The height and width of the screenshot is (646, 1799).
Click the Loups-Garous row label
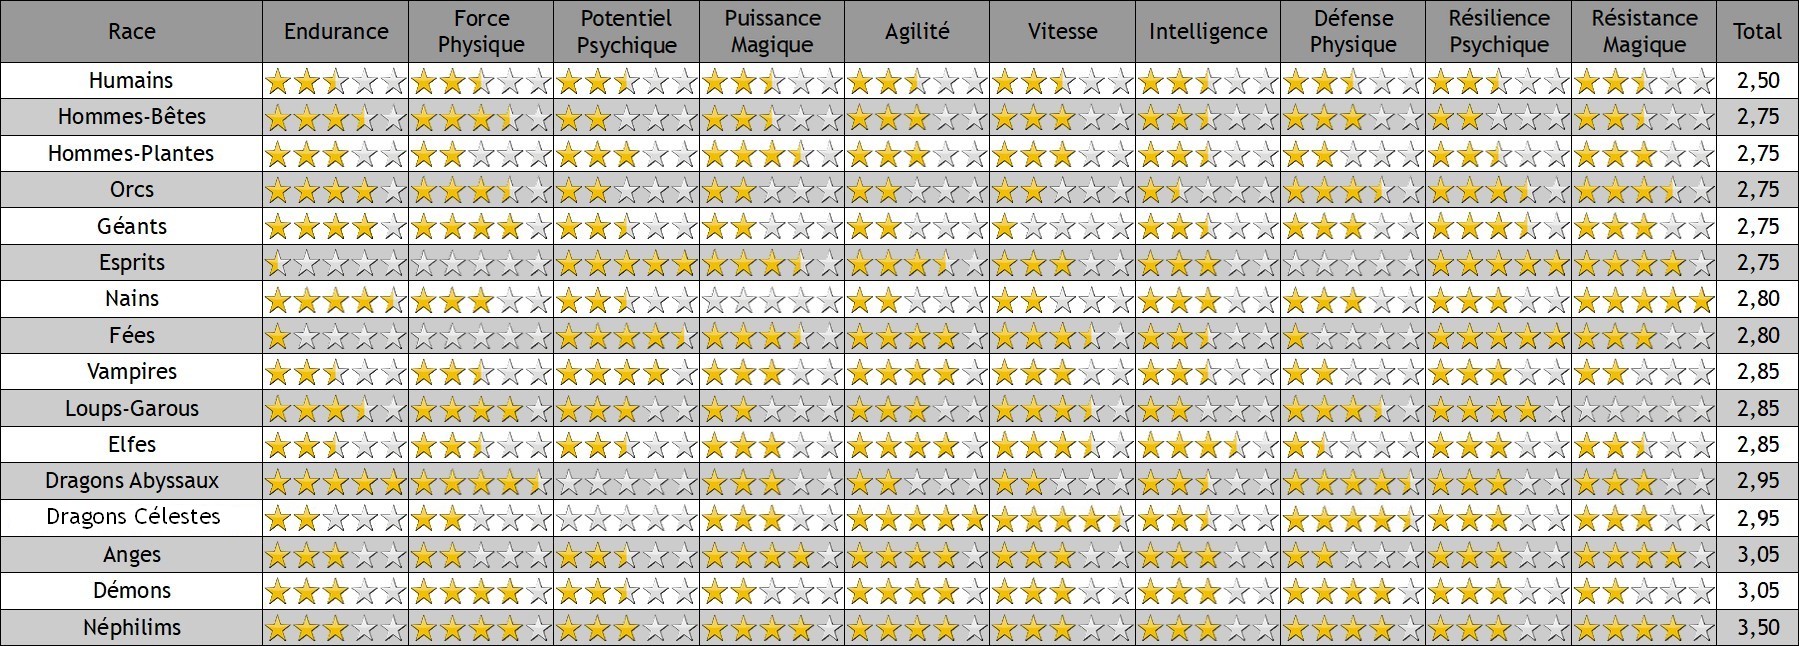(131, 408)
